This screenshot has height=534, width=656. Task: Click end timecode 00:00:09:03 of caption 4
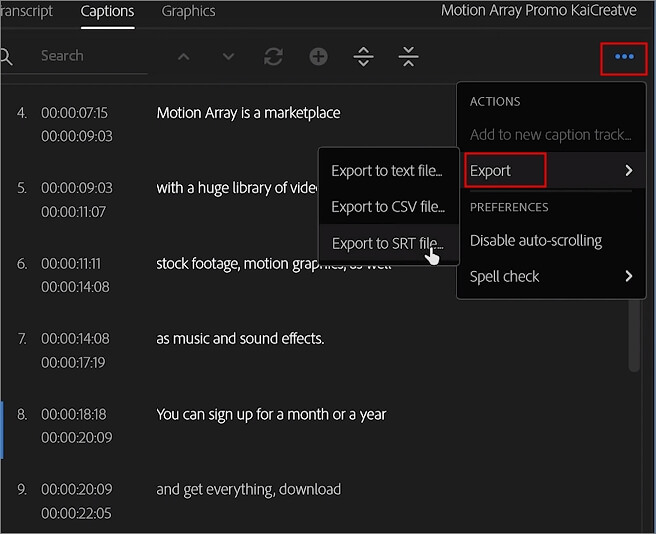[x=77, y=136]
